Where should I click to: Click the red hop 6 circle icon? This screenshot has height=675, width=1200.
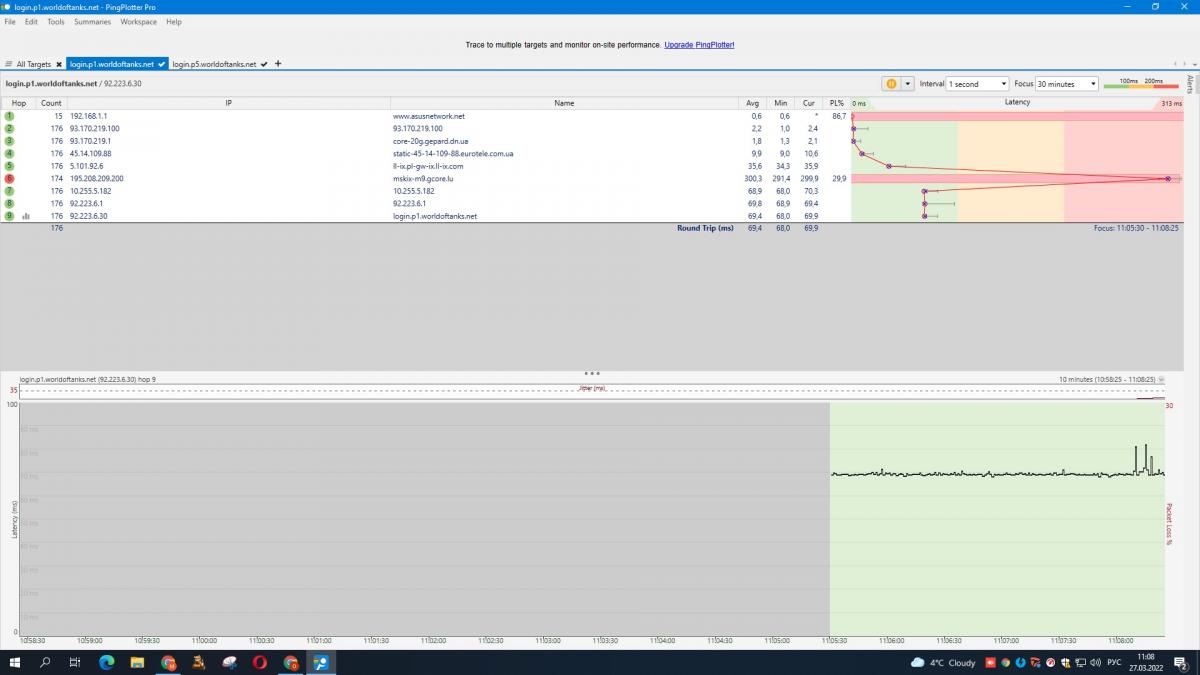9,178
